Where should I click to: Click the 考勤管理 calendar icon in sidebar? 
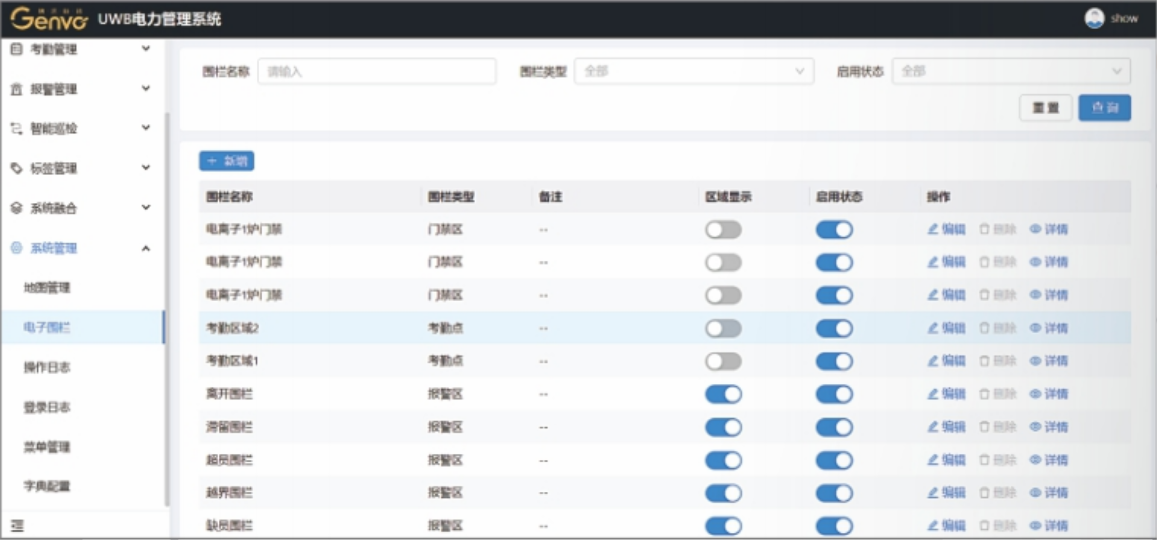[x=17, y=49]
